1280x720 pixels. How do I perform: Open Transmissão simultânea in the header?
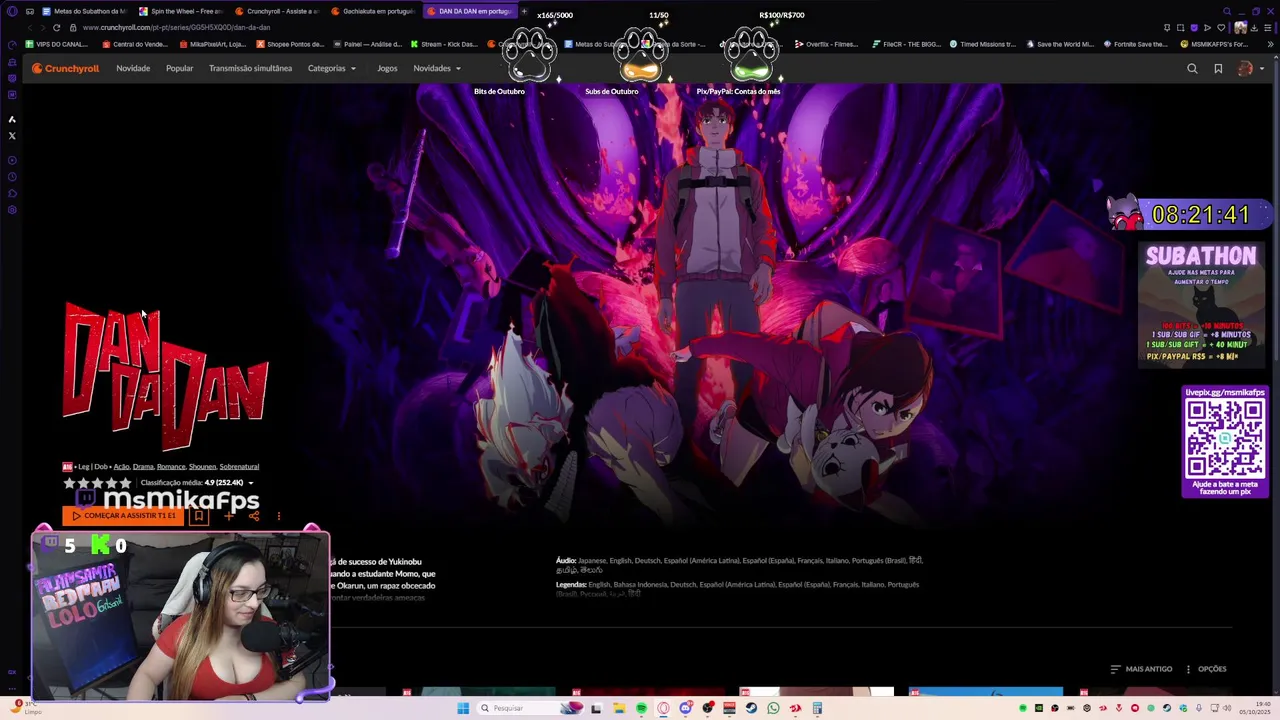click(x=250, y=68)
